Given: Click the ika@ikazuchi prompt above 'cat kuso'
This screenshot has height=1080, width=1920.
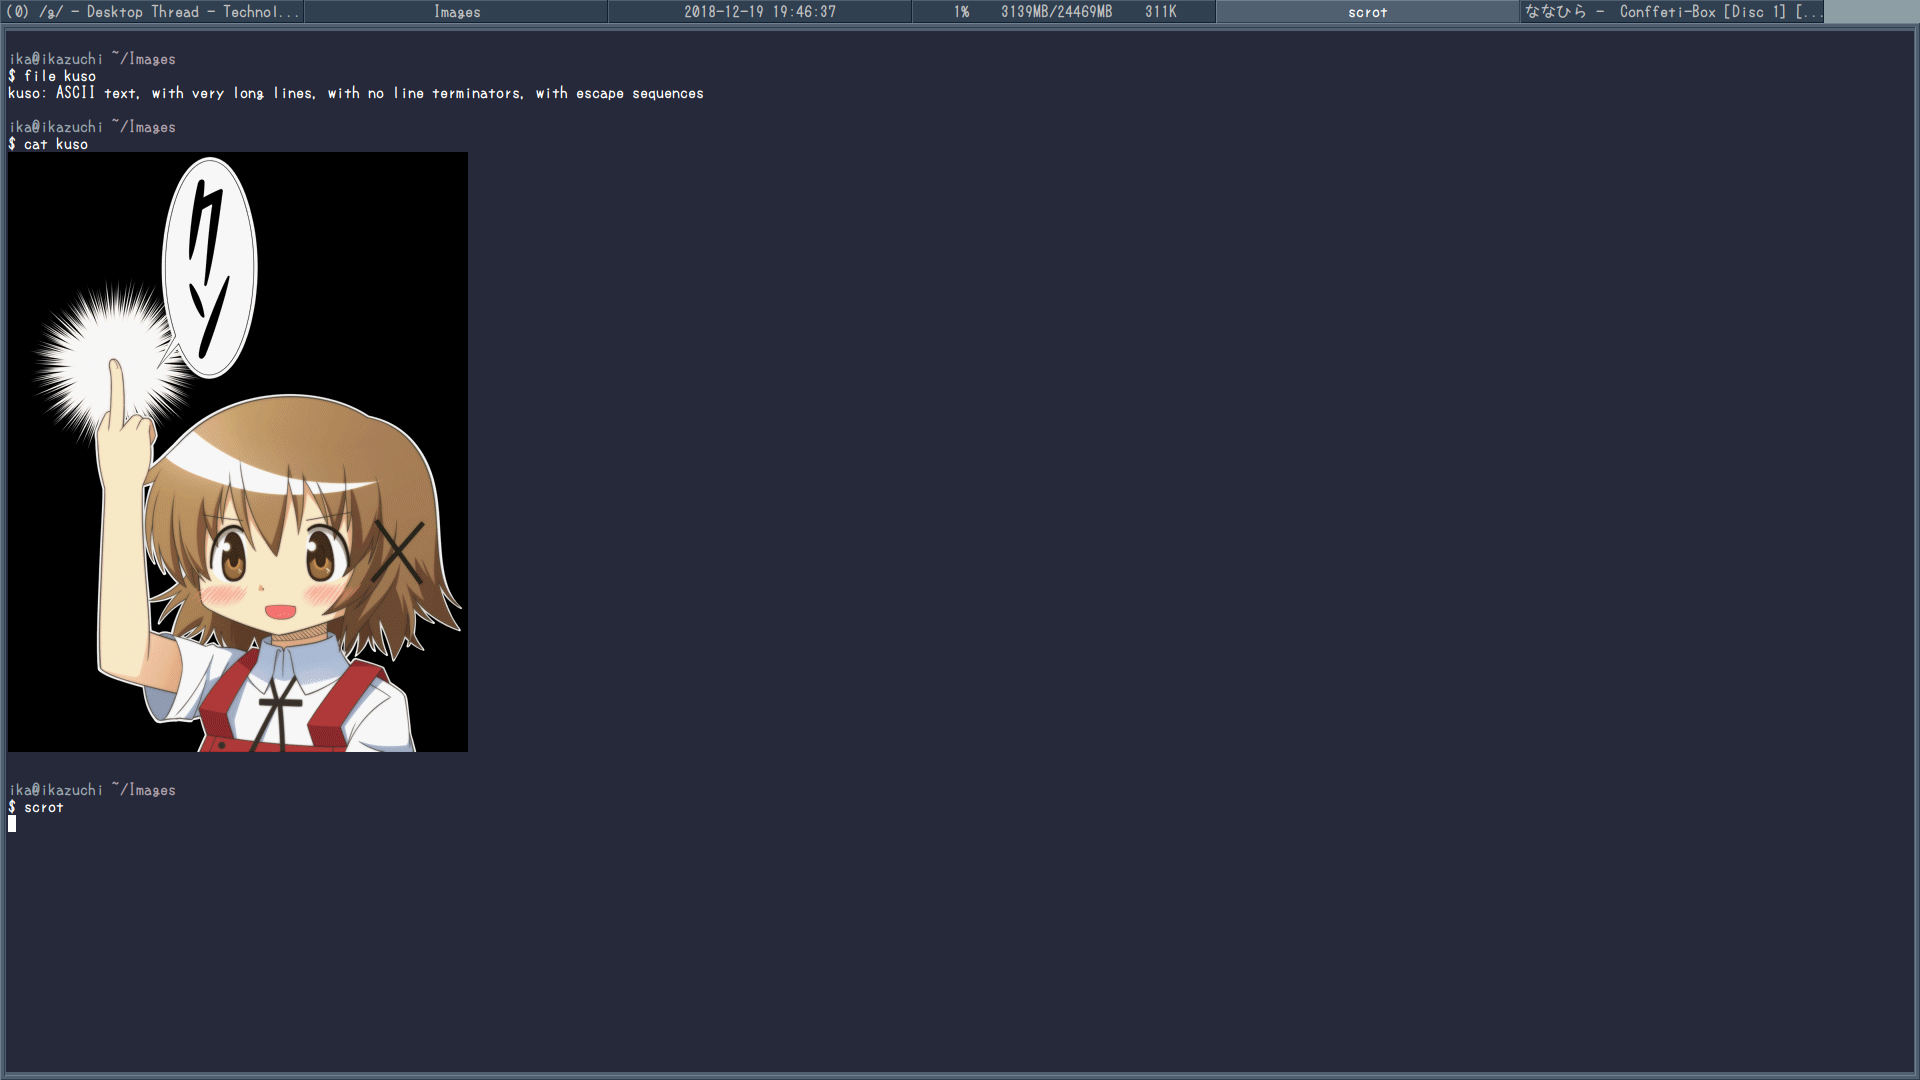Looking at the screenshot, I should (92, 127).
